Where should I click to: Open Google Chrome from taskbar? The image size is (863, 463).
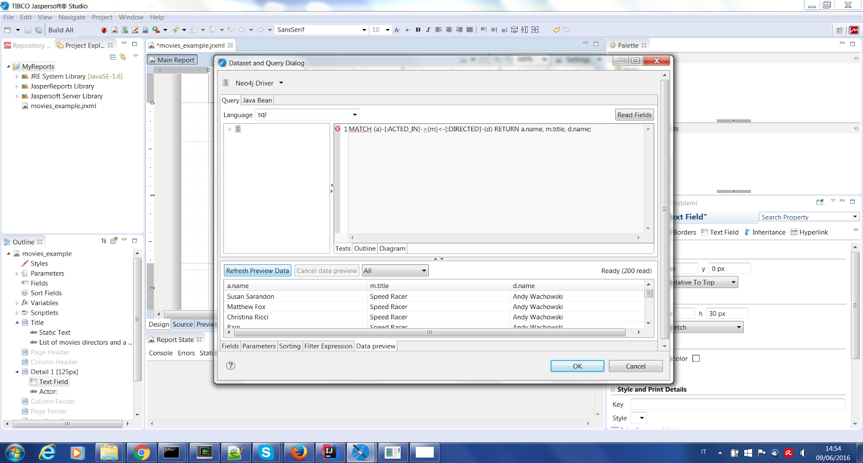[141, 453]
